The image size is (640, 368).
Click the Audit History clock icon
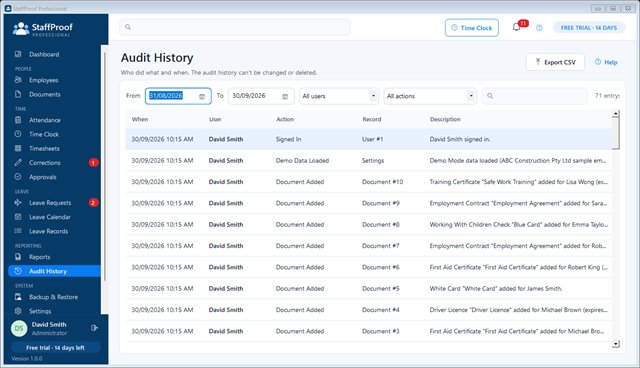pyautogui.click(x=18, y=271)
